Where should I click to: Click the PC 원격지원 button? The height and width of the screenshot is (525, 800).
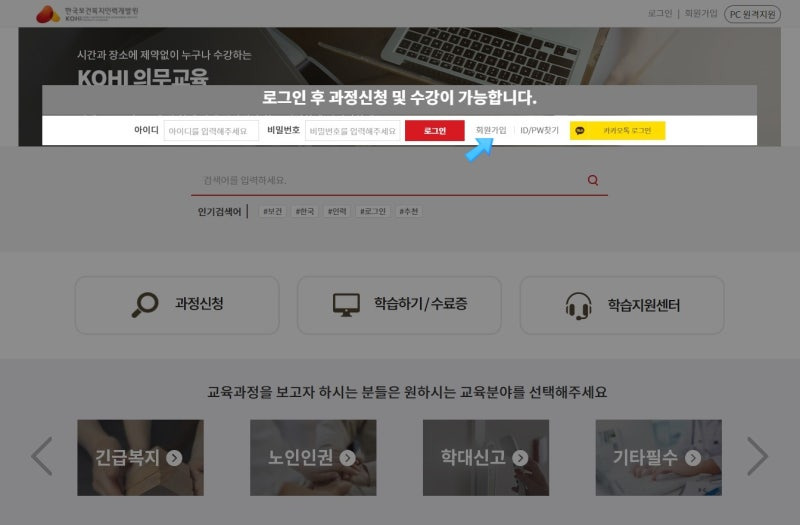click(752, 14)
